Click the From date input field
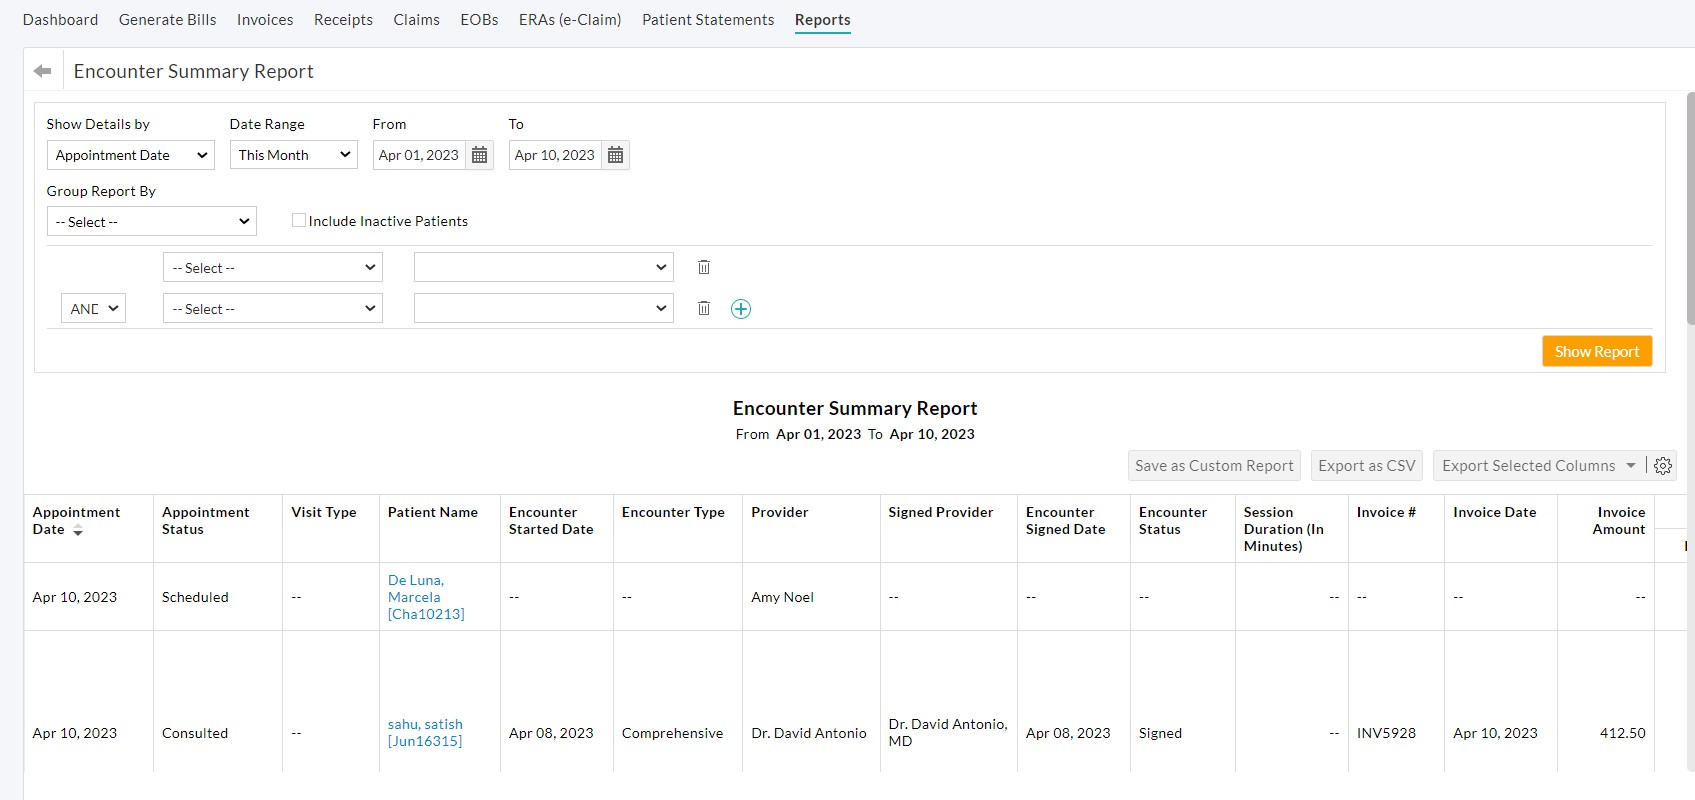The height and width of the screenshot is (800, 1695). tap(419, 155)
